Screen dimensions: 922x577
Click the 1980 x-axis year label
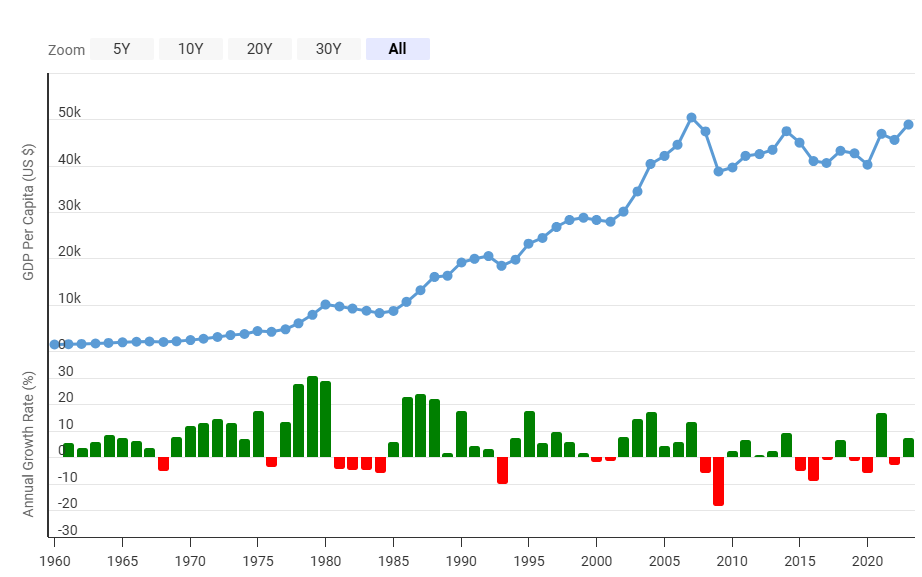(326, 561)
